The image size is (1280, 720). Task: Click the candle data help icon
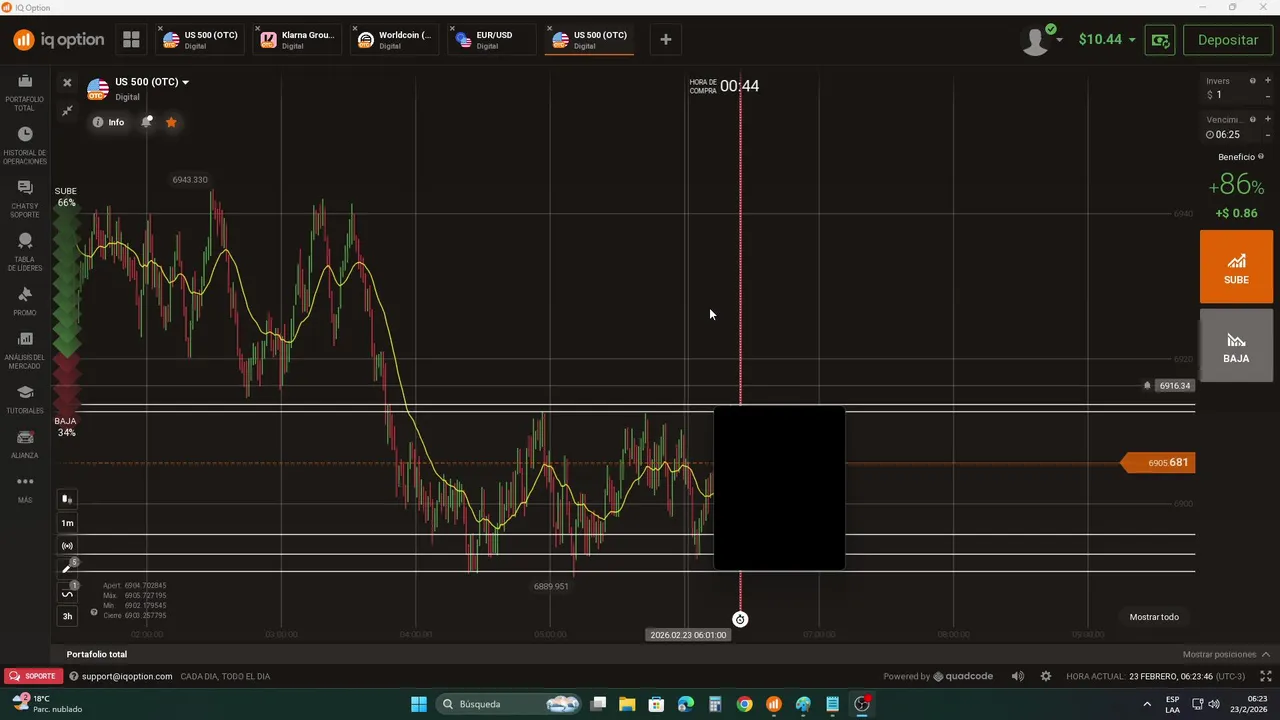[94, 612]
